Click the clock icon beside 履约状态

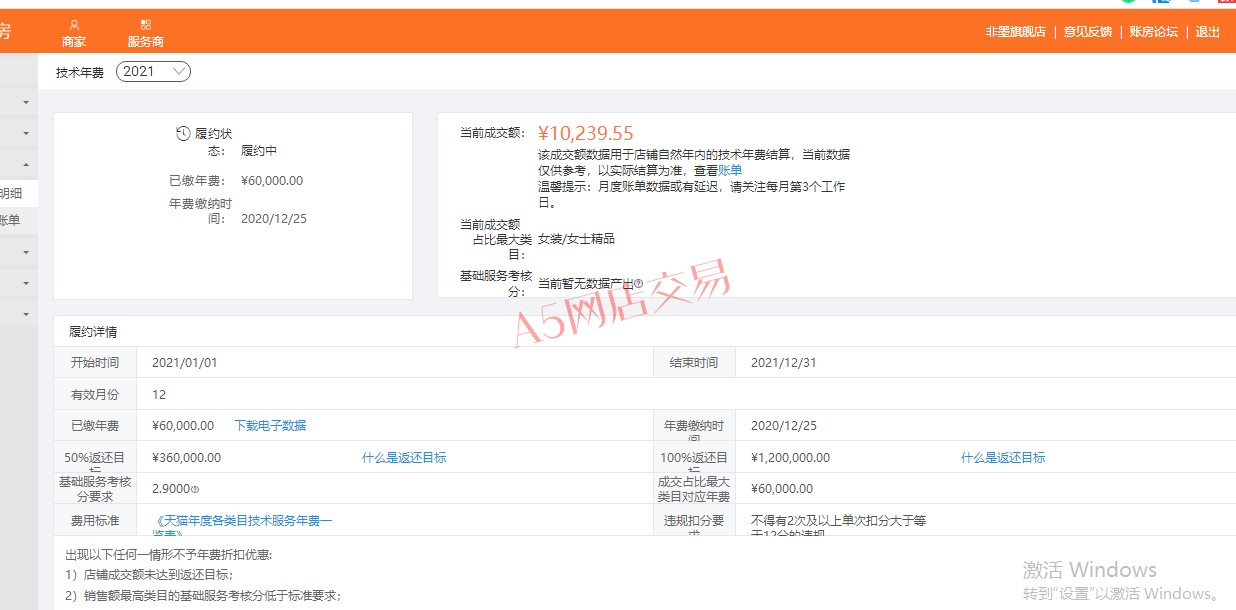click(183, 133)
